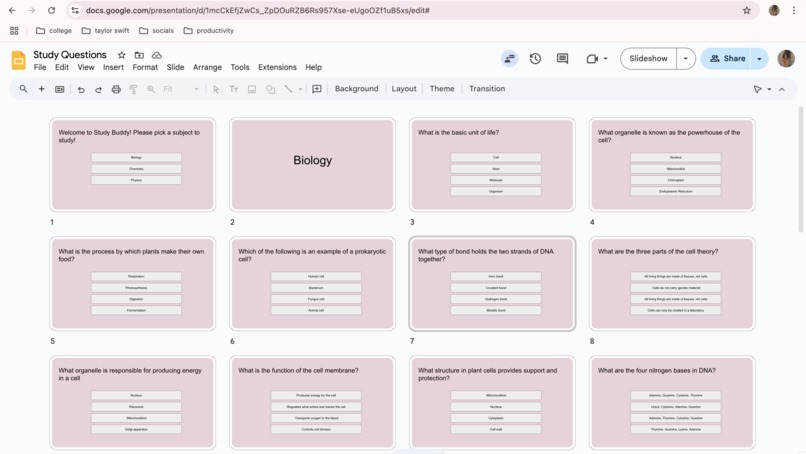Open the Google account avatar
The height and width of the screenshot is (454, 806).
coord(786,59)
